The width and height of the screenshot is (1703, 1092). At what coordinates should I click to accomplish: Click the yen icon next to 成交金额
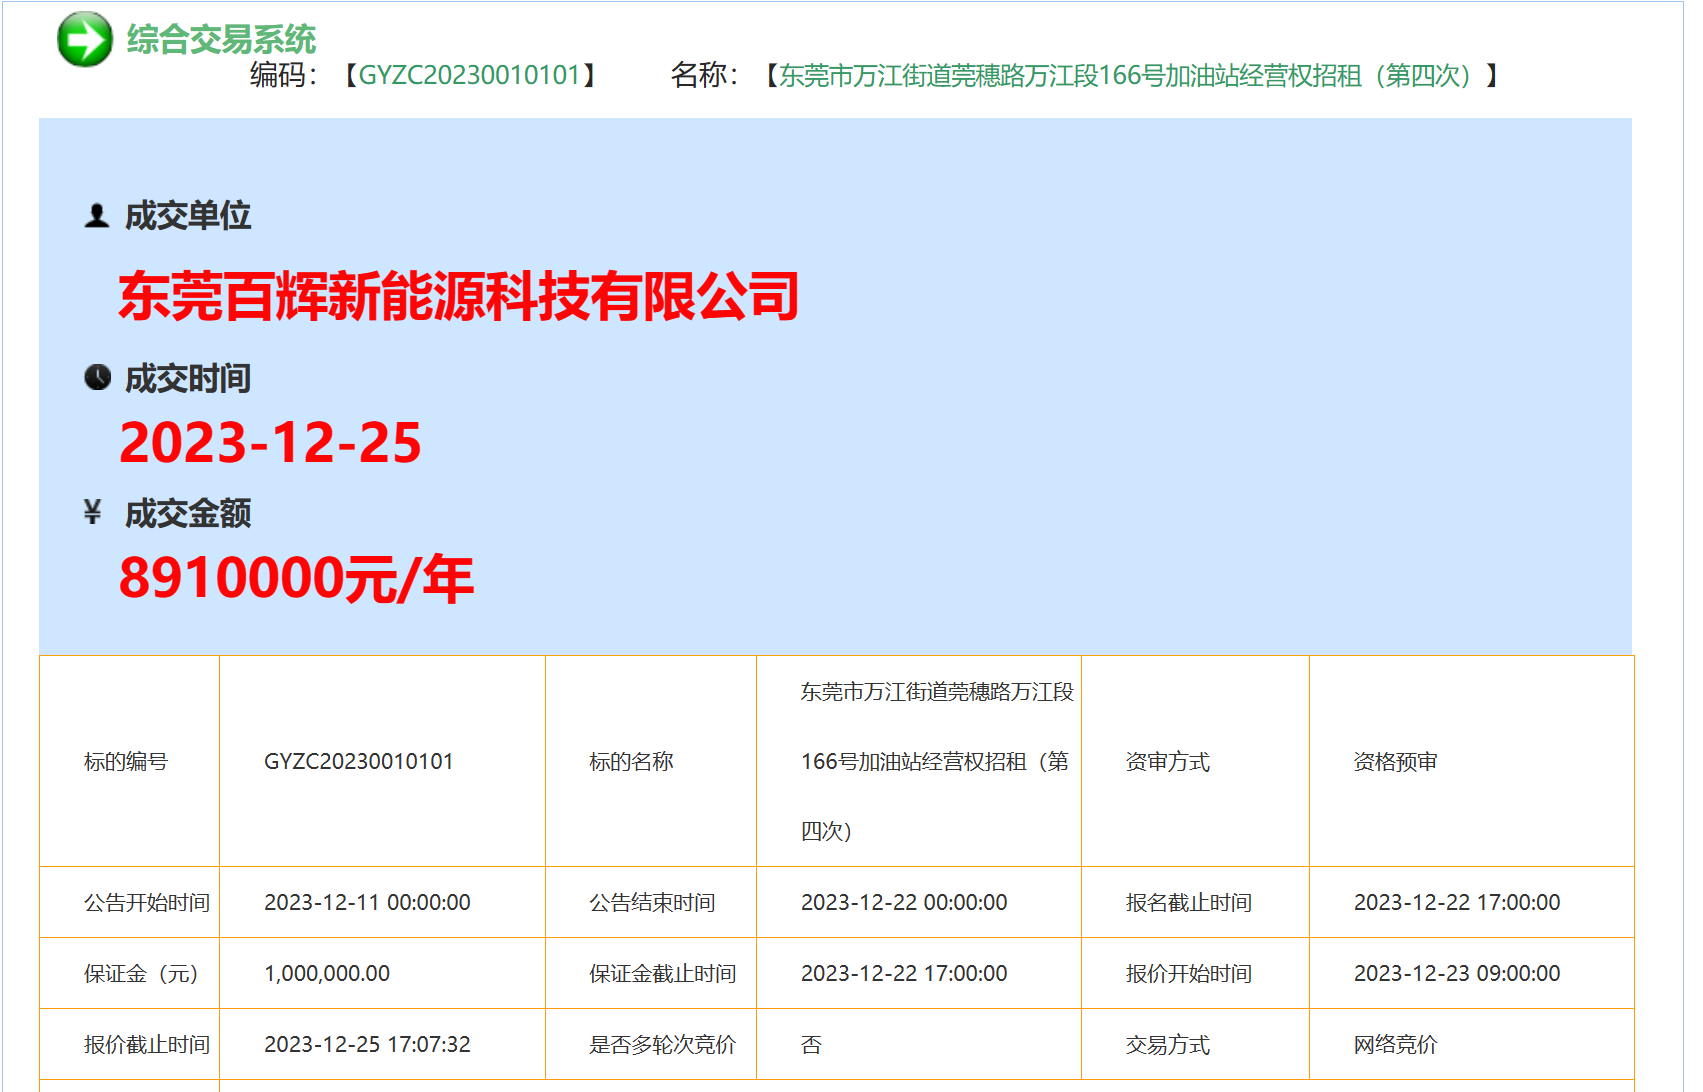[x=93, y=512]
